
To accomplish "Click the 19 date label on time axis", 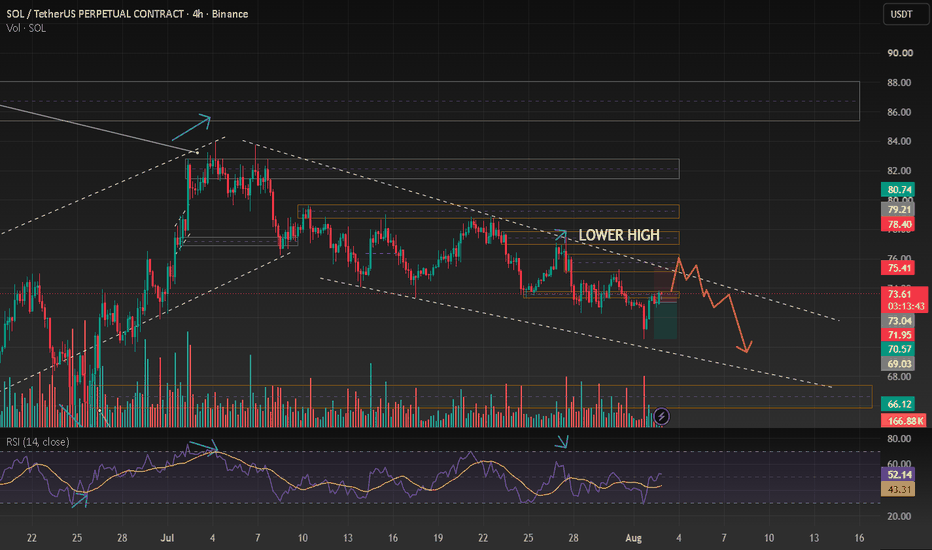I will (438, 538).
